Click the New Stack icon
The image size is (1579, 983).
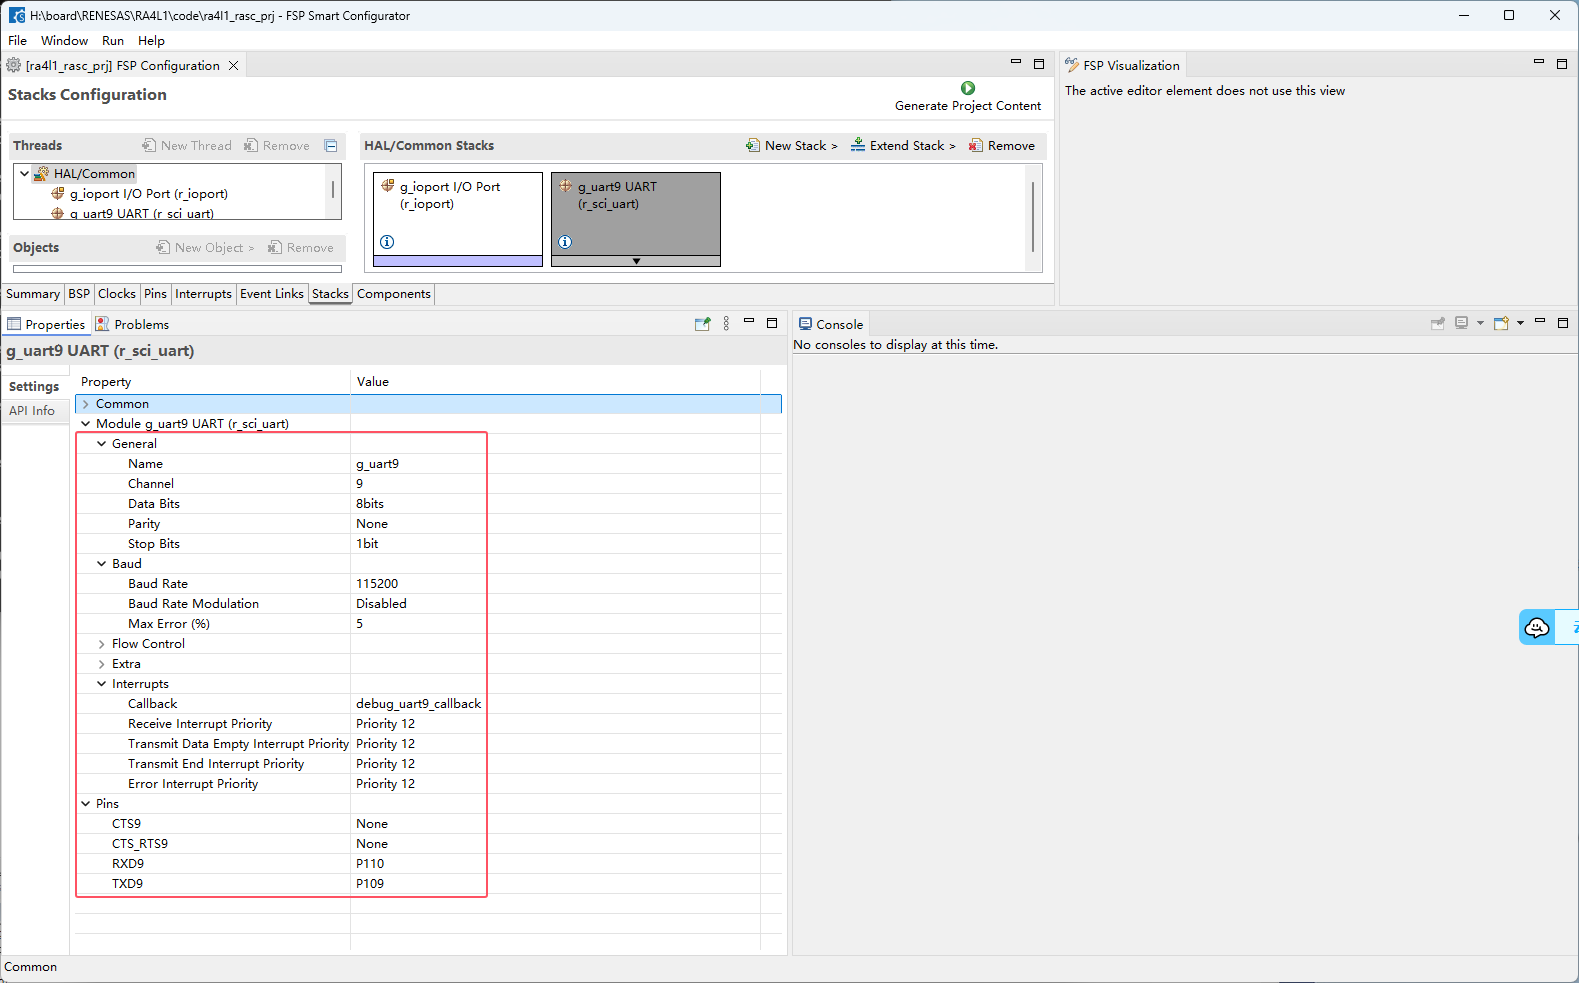tap(752, 146)
